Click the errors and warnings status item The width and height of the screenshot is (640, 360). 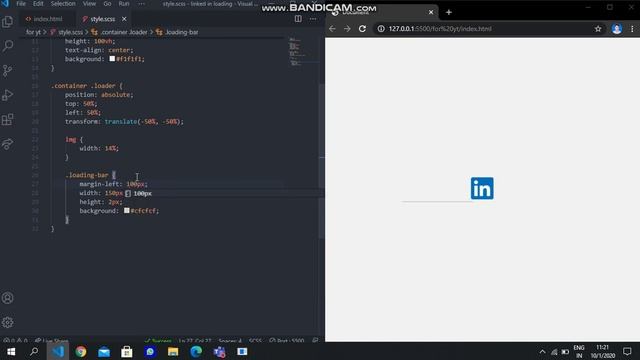15,340
